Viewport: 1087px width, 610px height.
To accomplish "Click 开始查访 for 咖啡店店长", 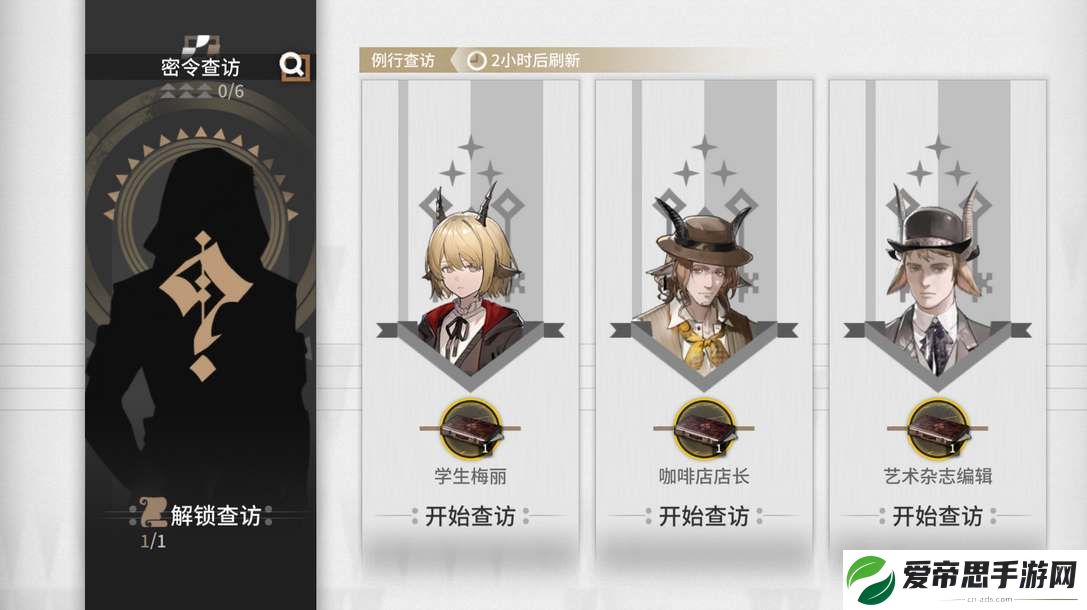I will [704, 516].
